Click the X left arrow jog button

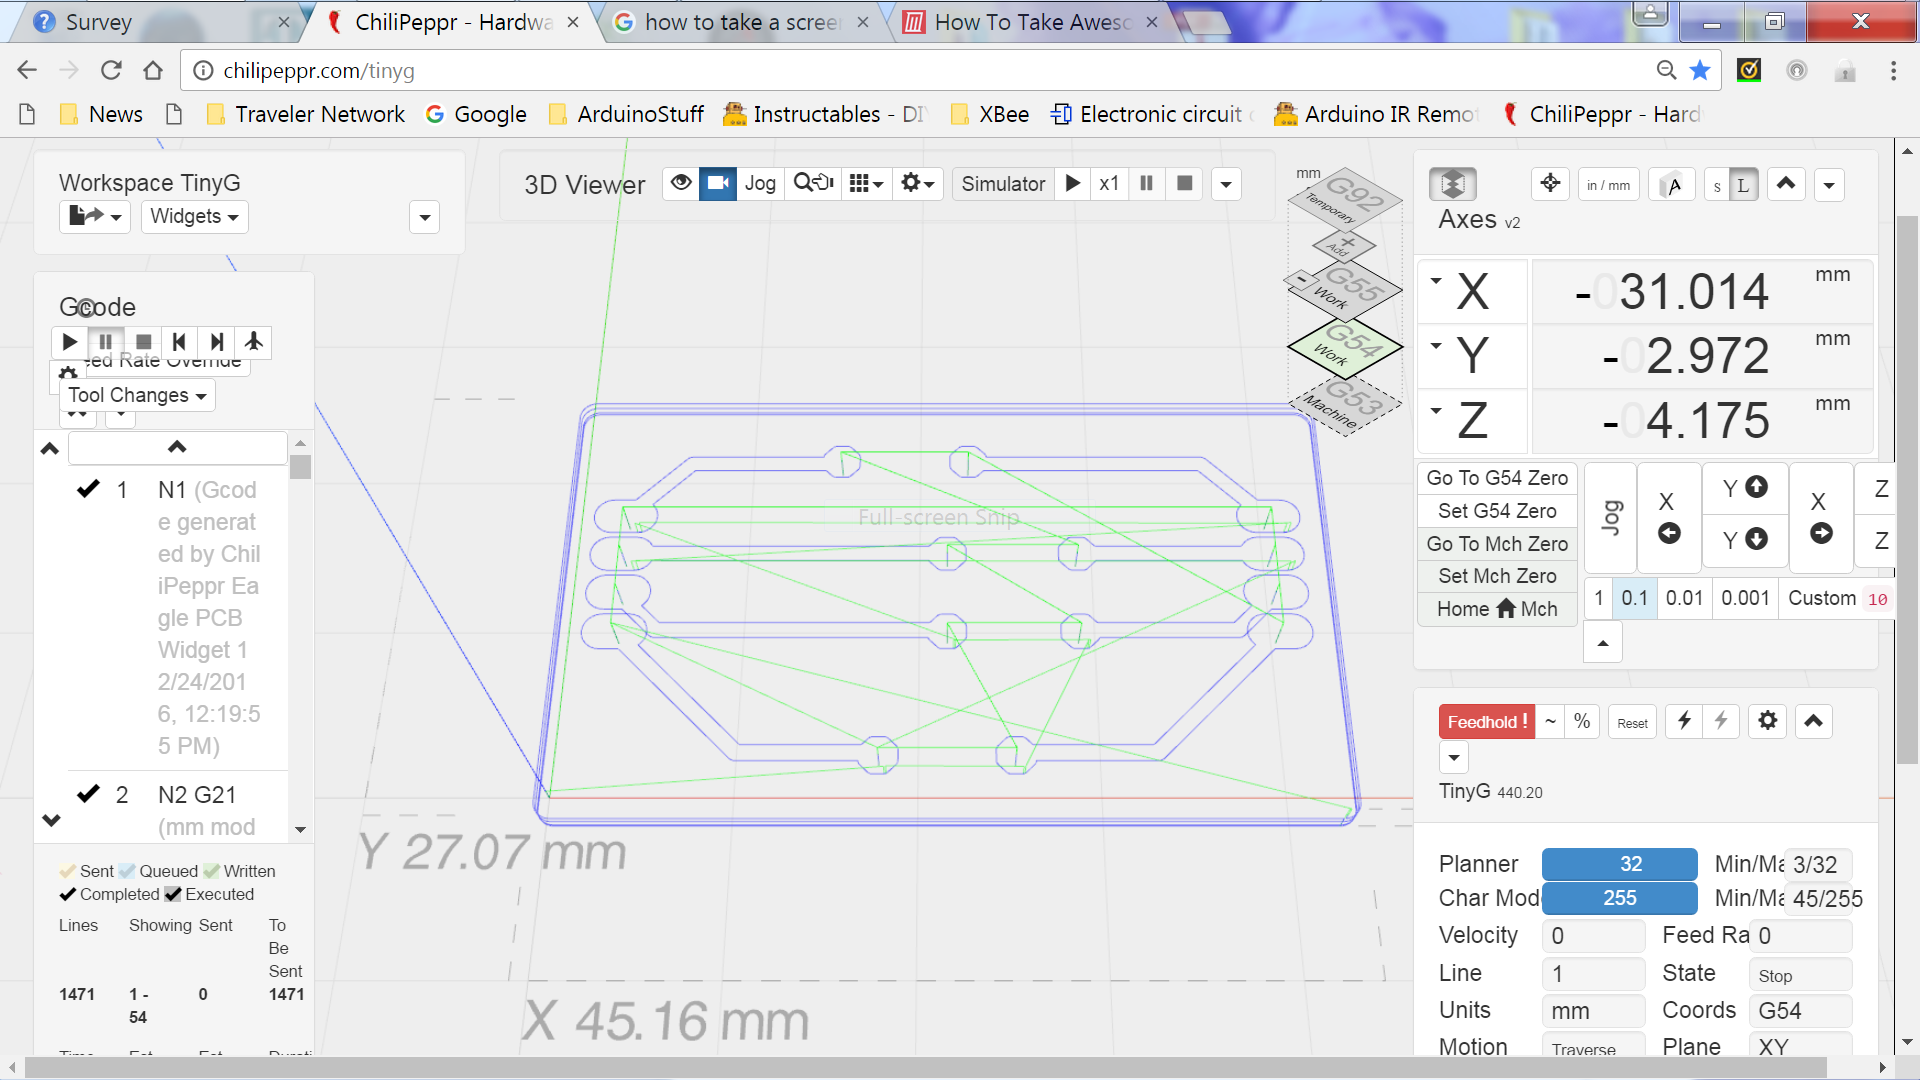tap(1668, 517)
